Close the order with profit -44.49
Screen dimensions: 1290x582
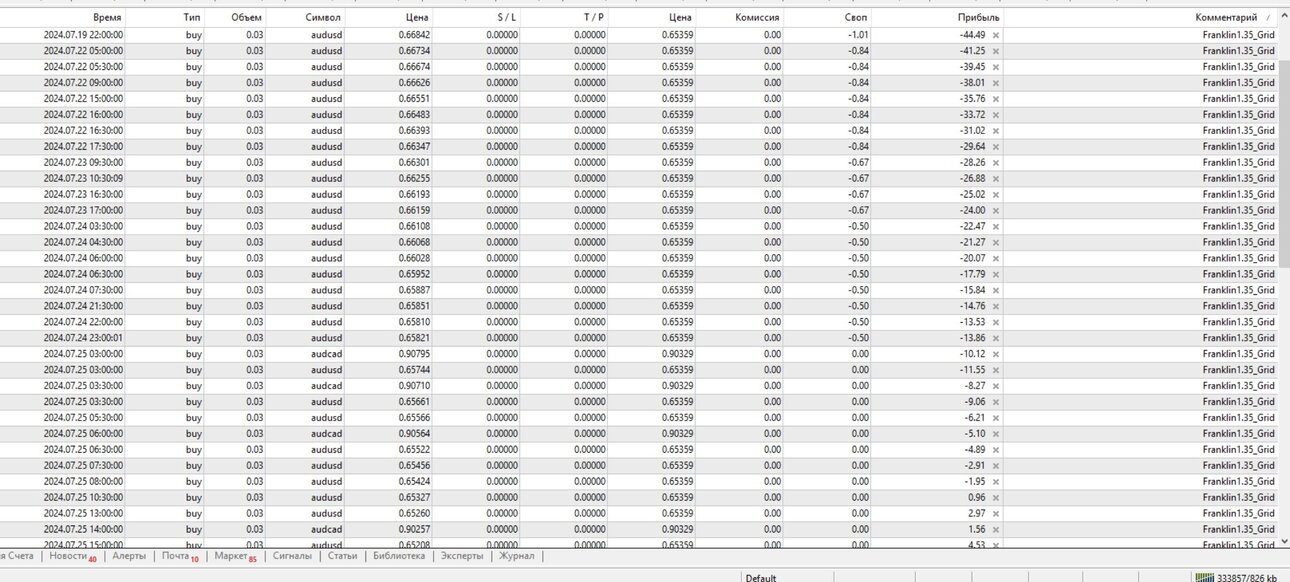[995, 35]
